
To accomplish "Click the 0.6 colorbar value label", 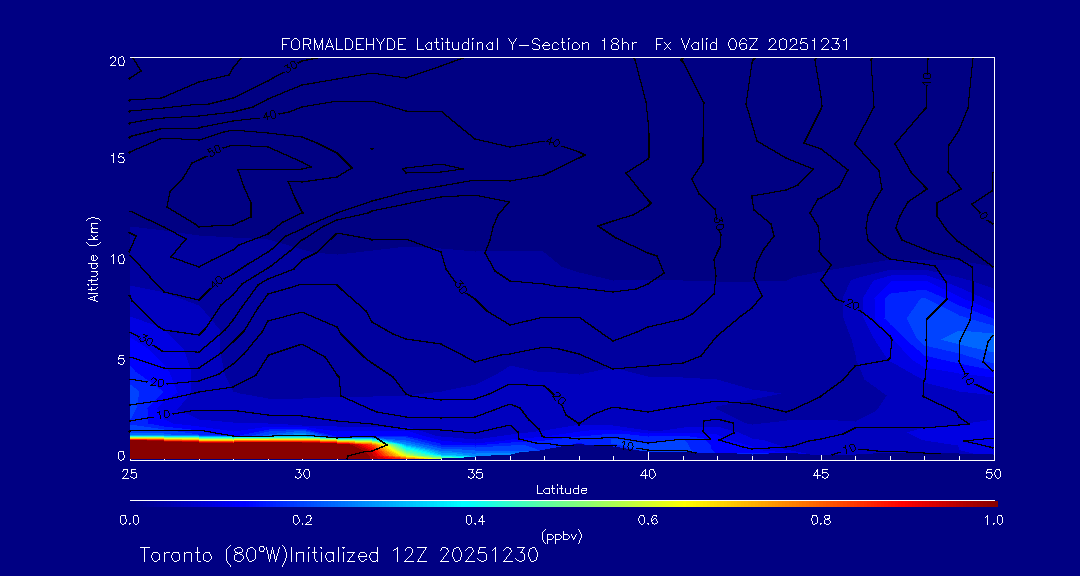I will coord(648,520).
